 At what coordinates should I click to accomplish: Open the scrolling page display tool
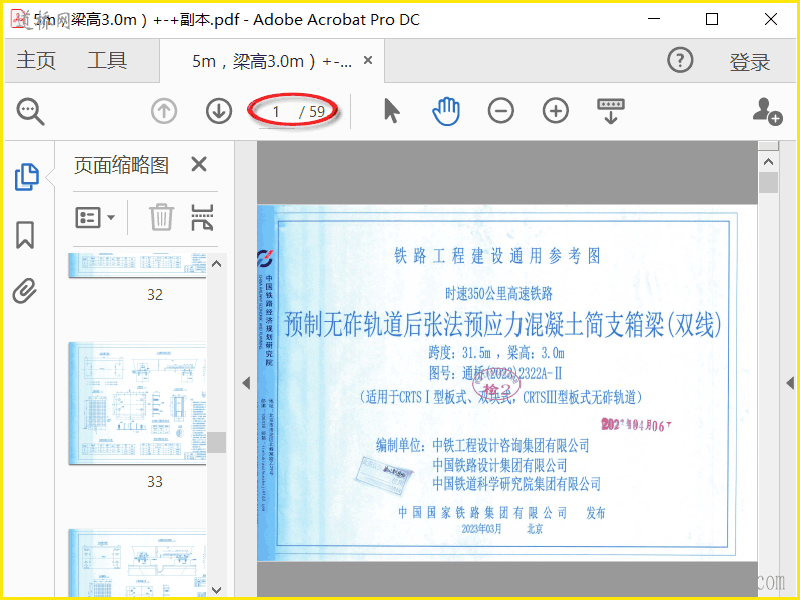click(611, 111)
